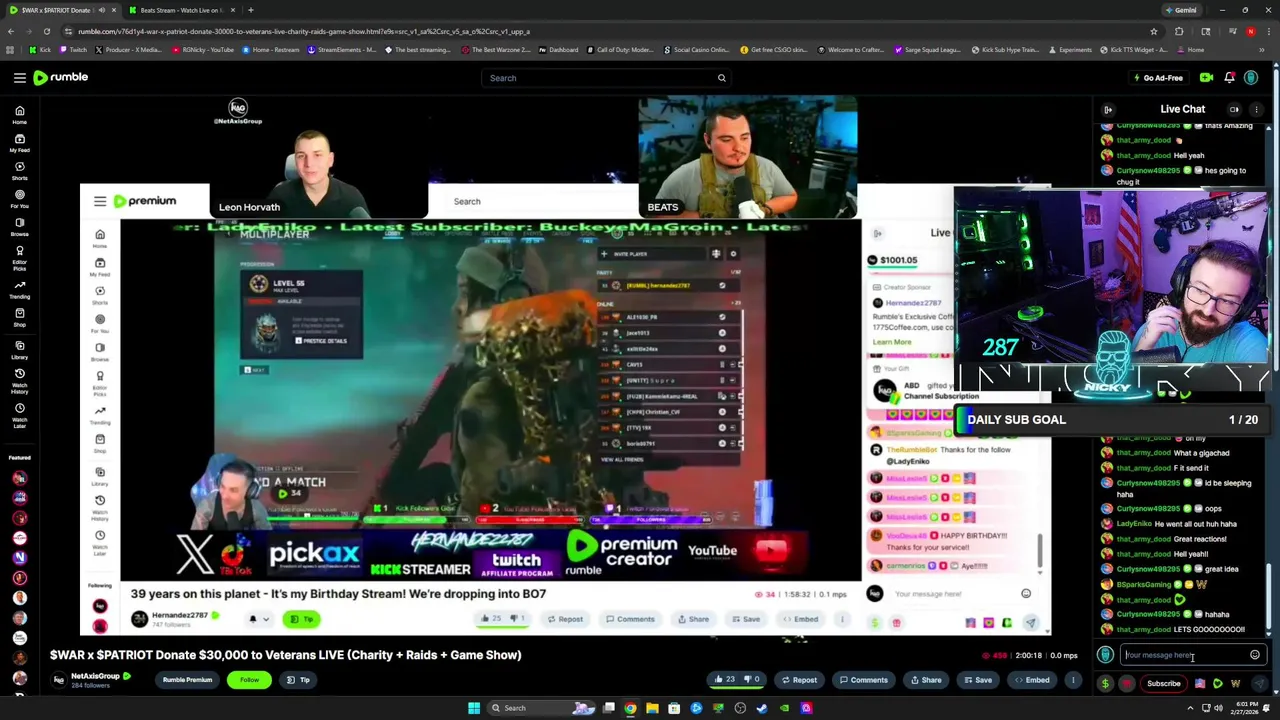
Task: Click Subscribe in the chat footer
Action: click(x=1163, y=684)
